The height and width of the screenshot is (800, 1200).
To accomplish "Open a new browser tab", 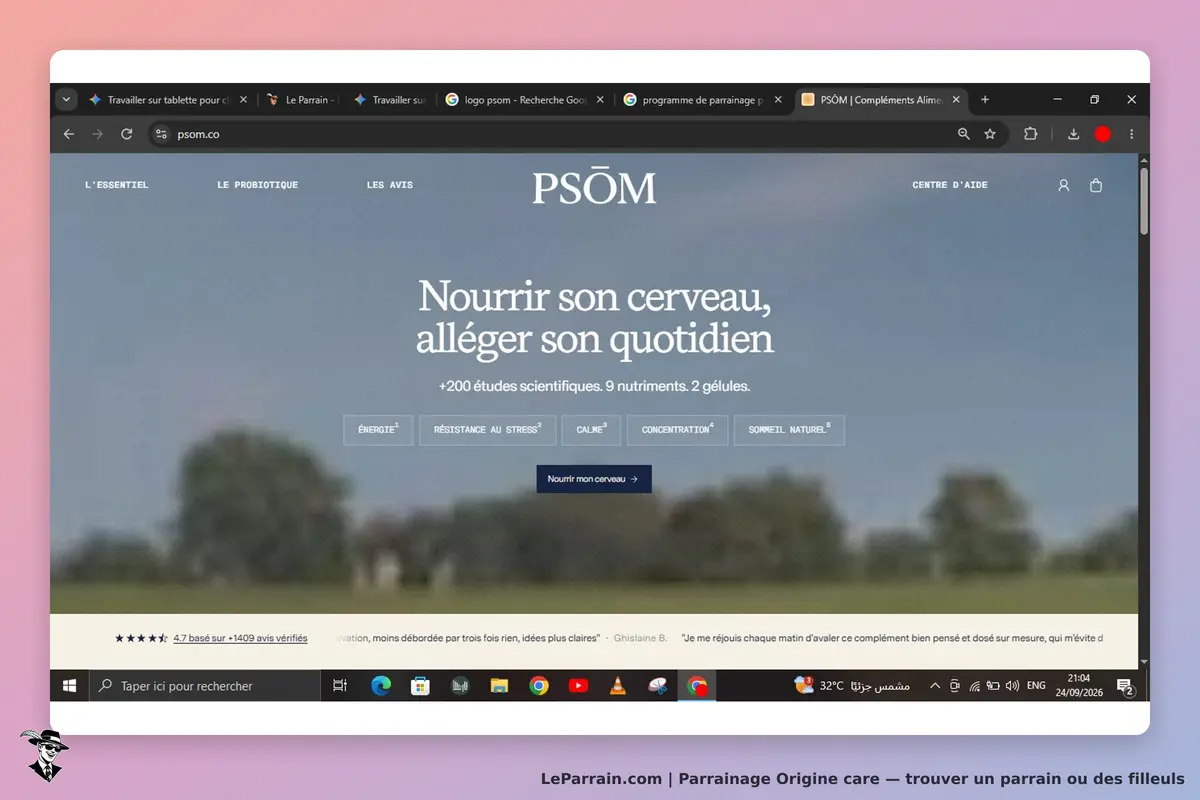I will [x=985, y=100].
